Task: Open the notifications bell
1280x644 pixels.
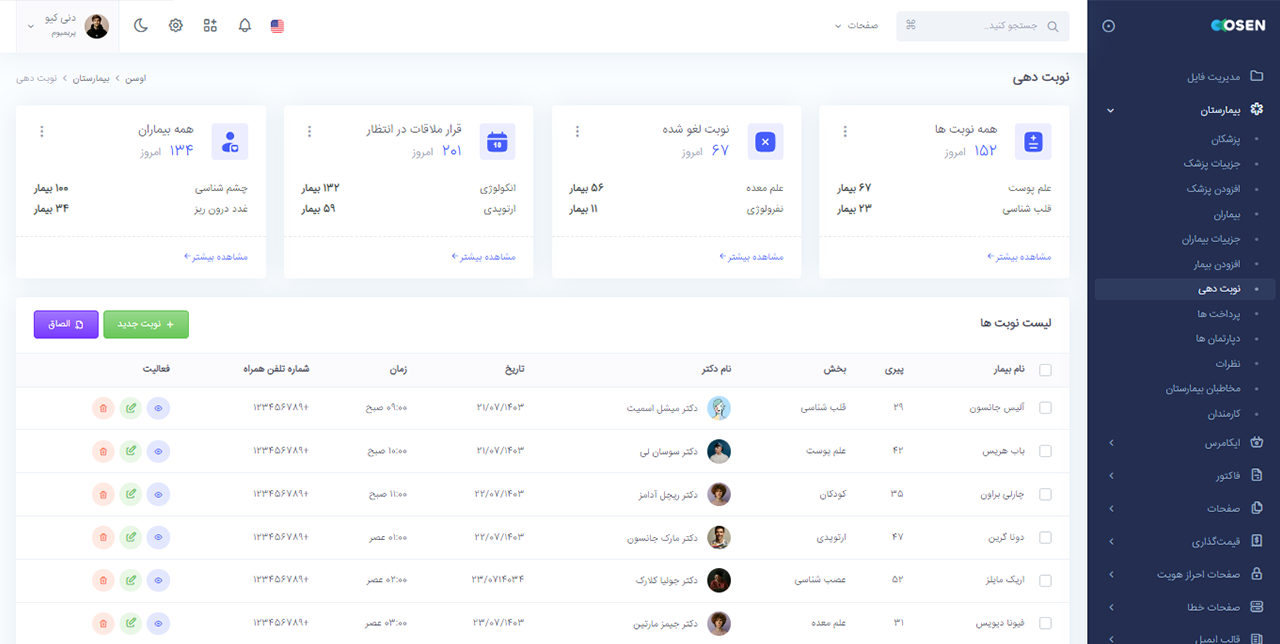Action: pyautogui.click(x=244, y=25)
